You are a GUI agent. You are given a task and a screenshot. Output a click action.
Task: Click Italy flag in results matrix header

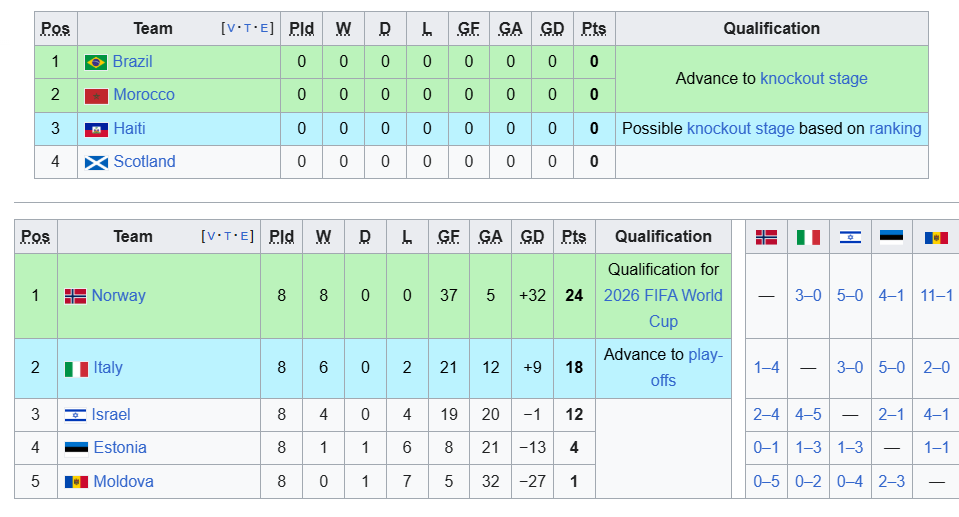pos(808,237)
